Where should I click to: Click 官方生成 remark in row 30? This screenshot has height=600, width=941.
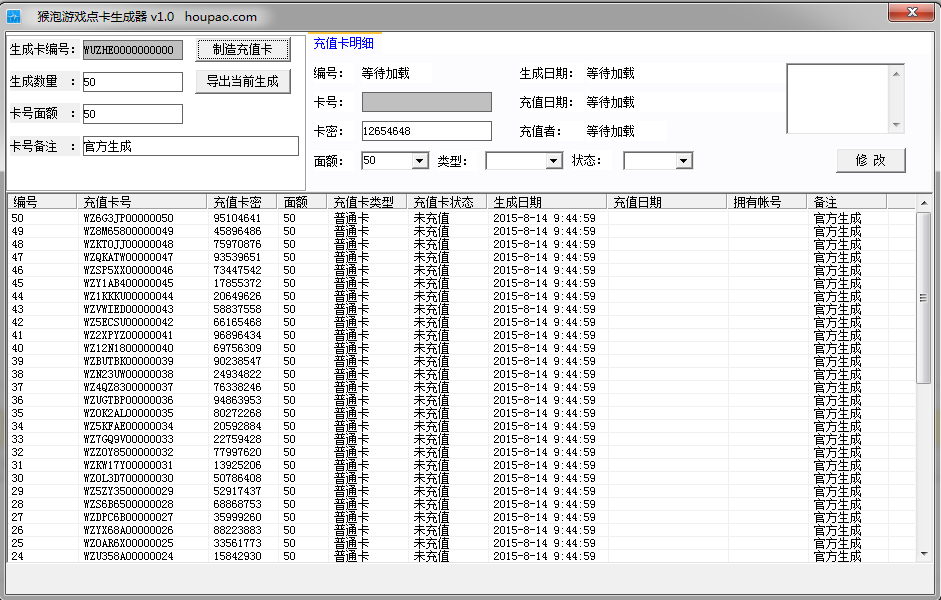[x=837, y=478]
